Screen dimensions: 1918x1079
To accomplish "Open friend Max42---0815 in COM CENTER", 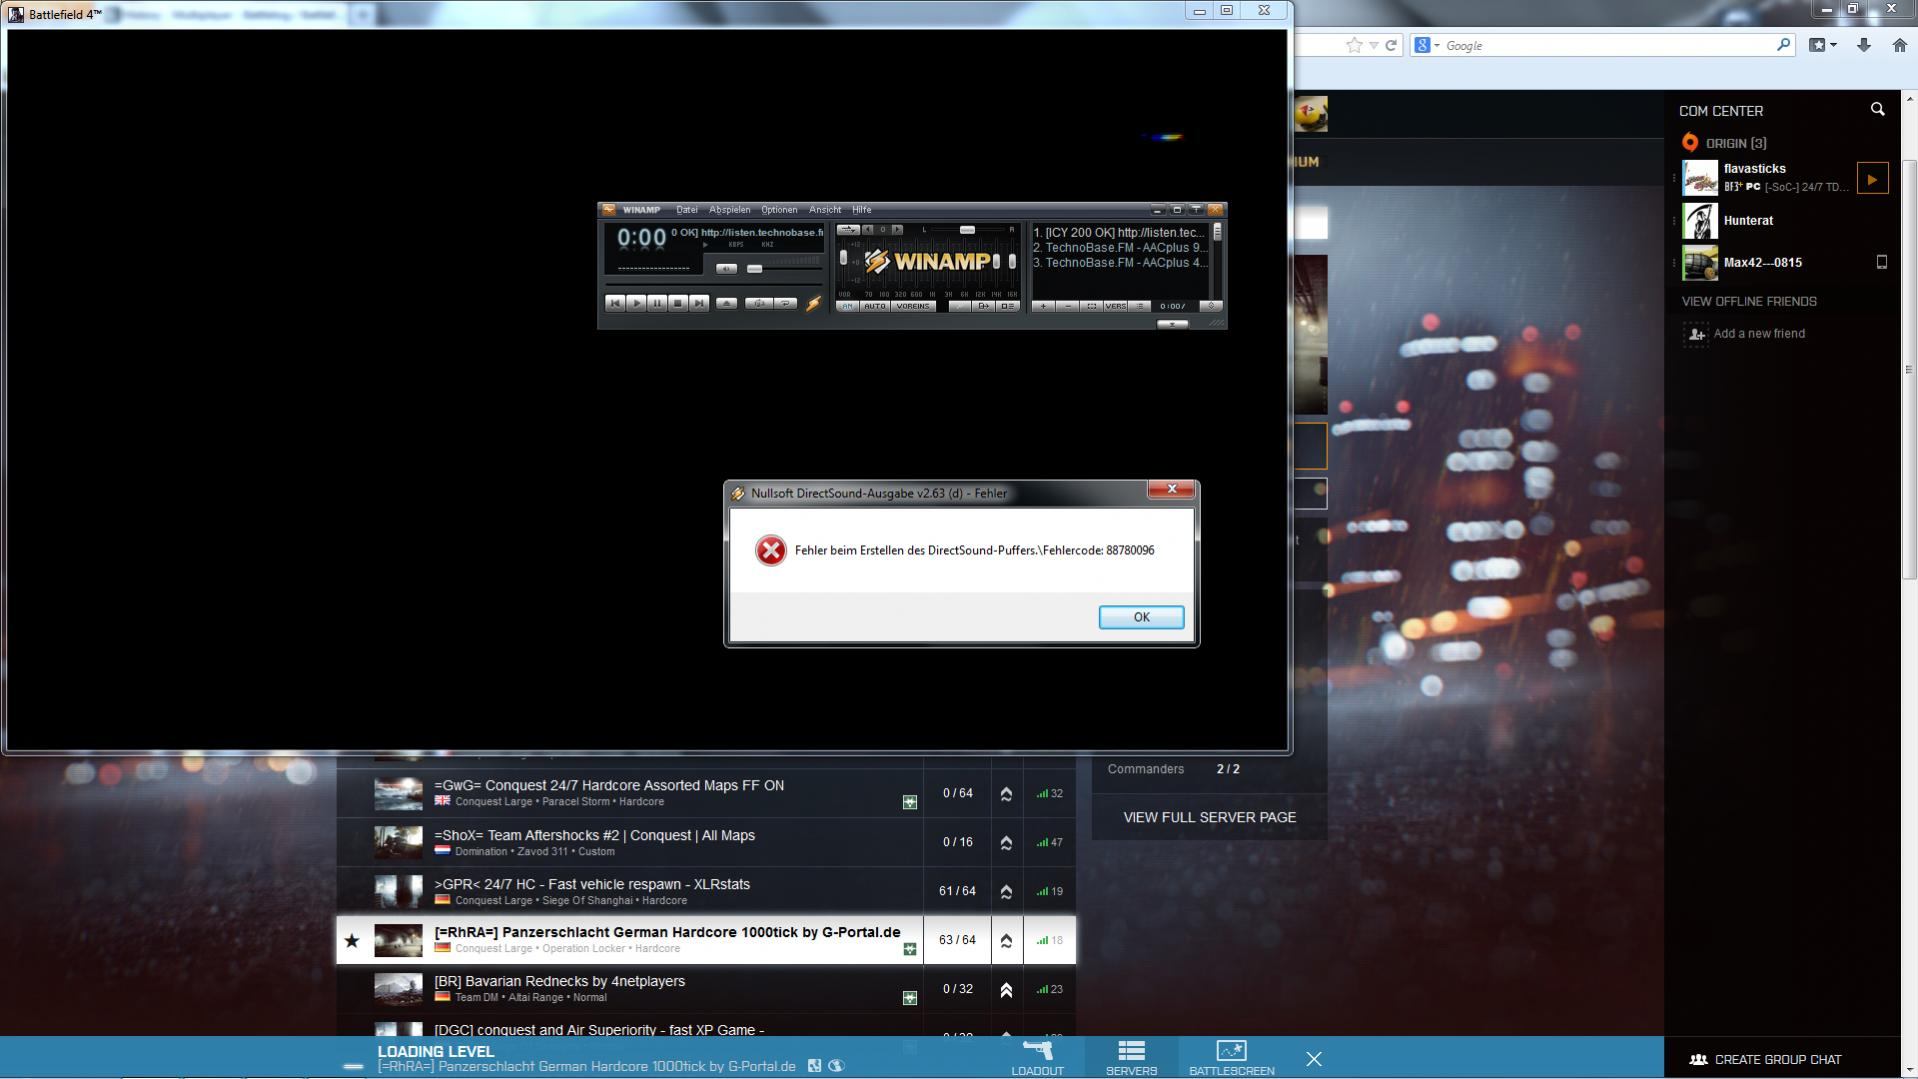I will tap(1762, 262).
